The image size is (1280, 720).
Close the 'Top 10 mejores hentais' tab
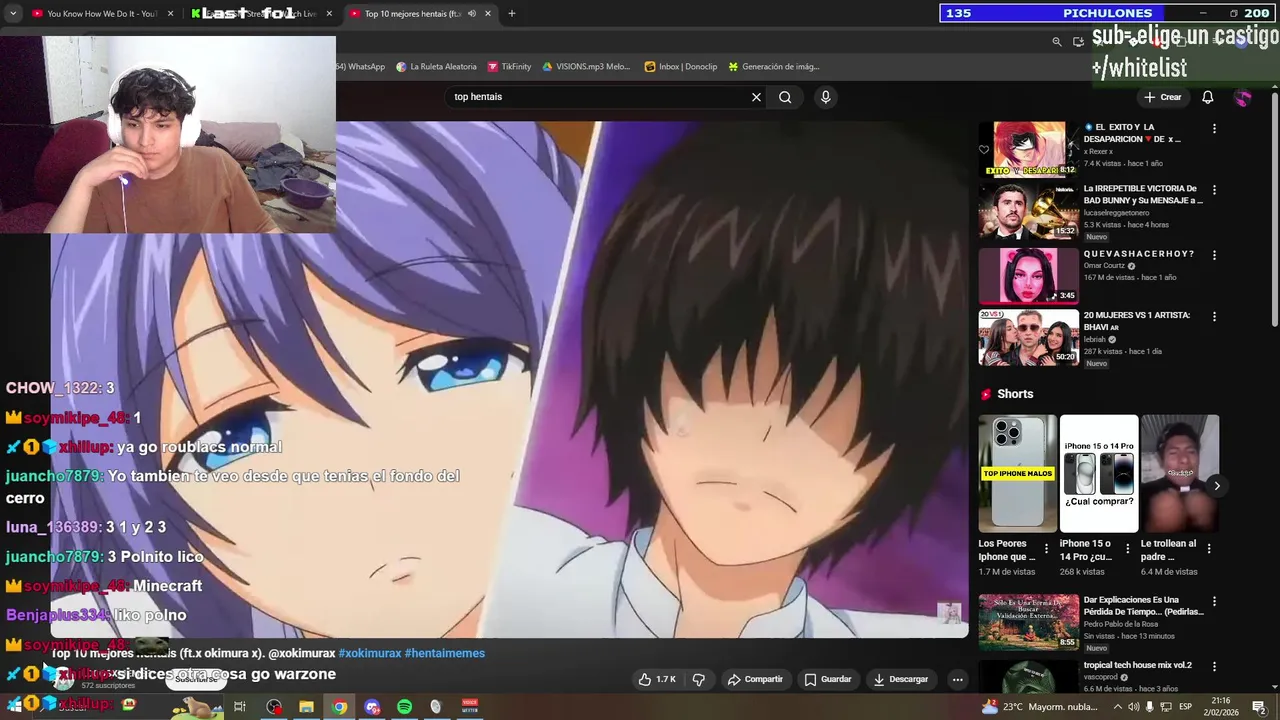pyautogui.click(x=488, y=14)
